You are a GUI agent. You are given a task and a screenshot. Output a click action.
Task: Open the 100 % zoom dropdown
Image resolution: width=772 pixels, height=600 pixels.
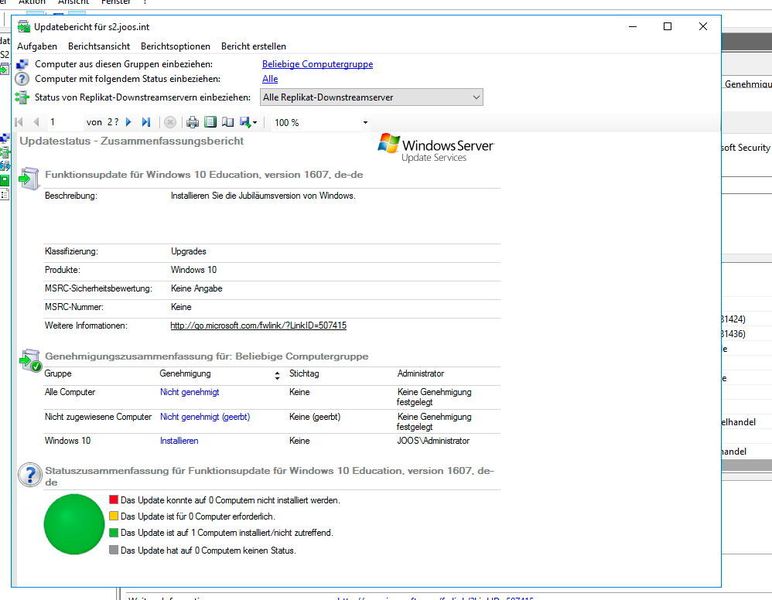pyautogui.click(x=365, y=123)
